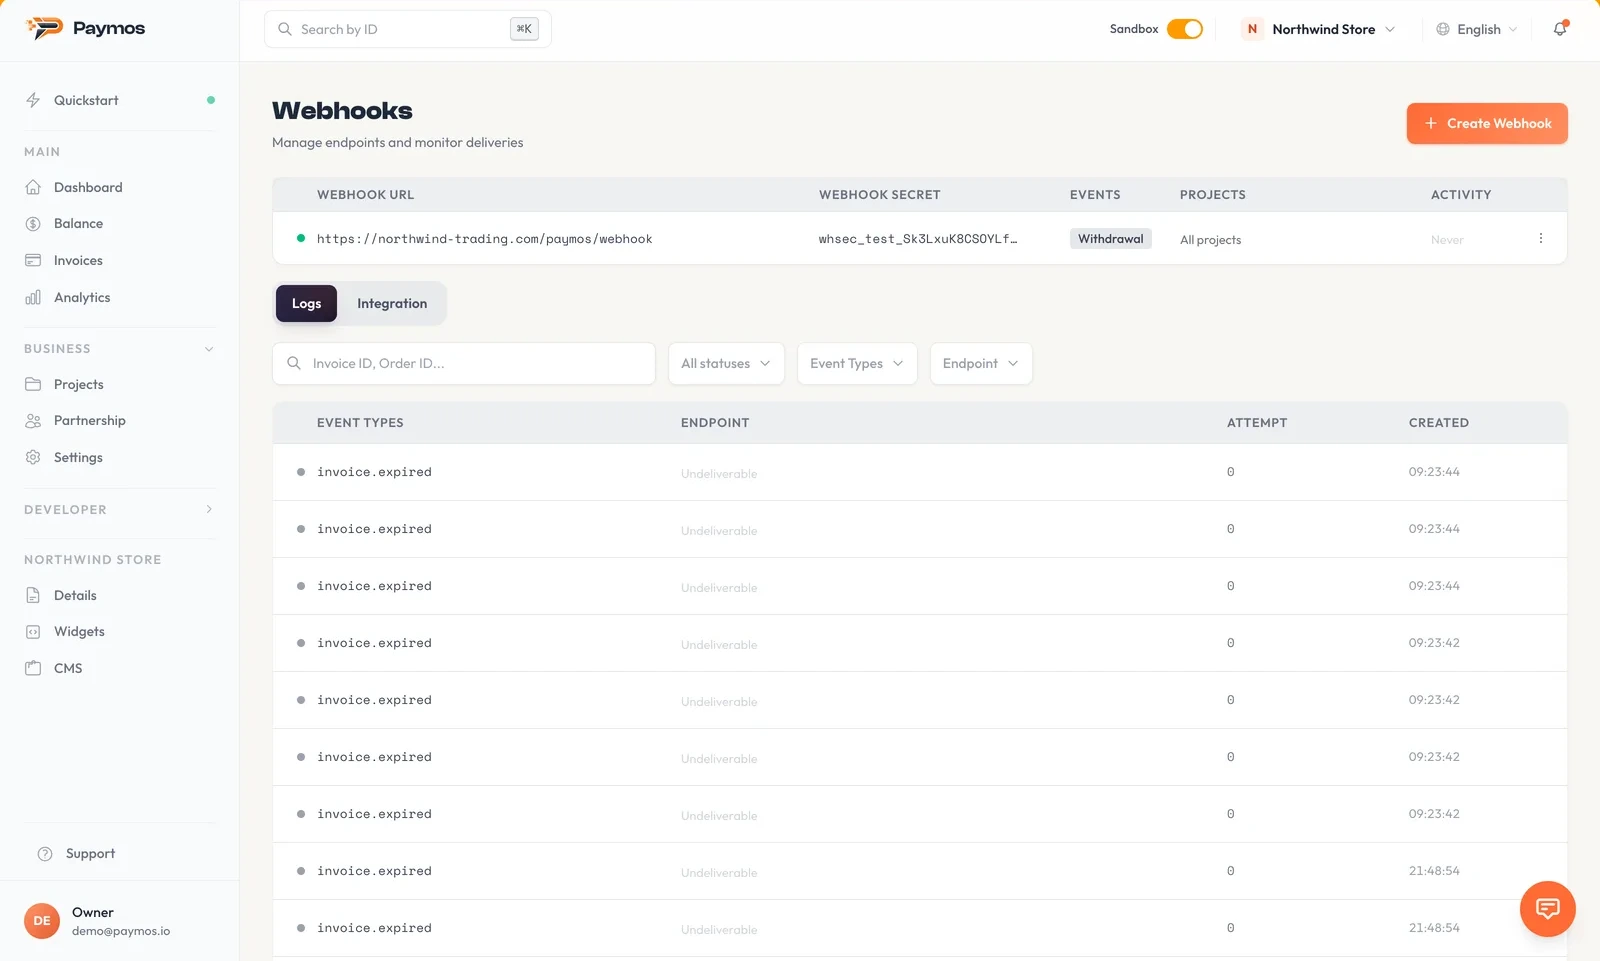The image size is (1600, 961).
Task: Click the ⌘K shortcut badge
Action: pos(524,29)
